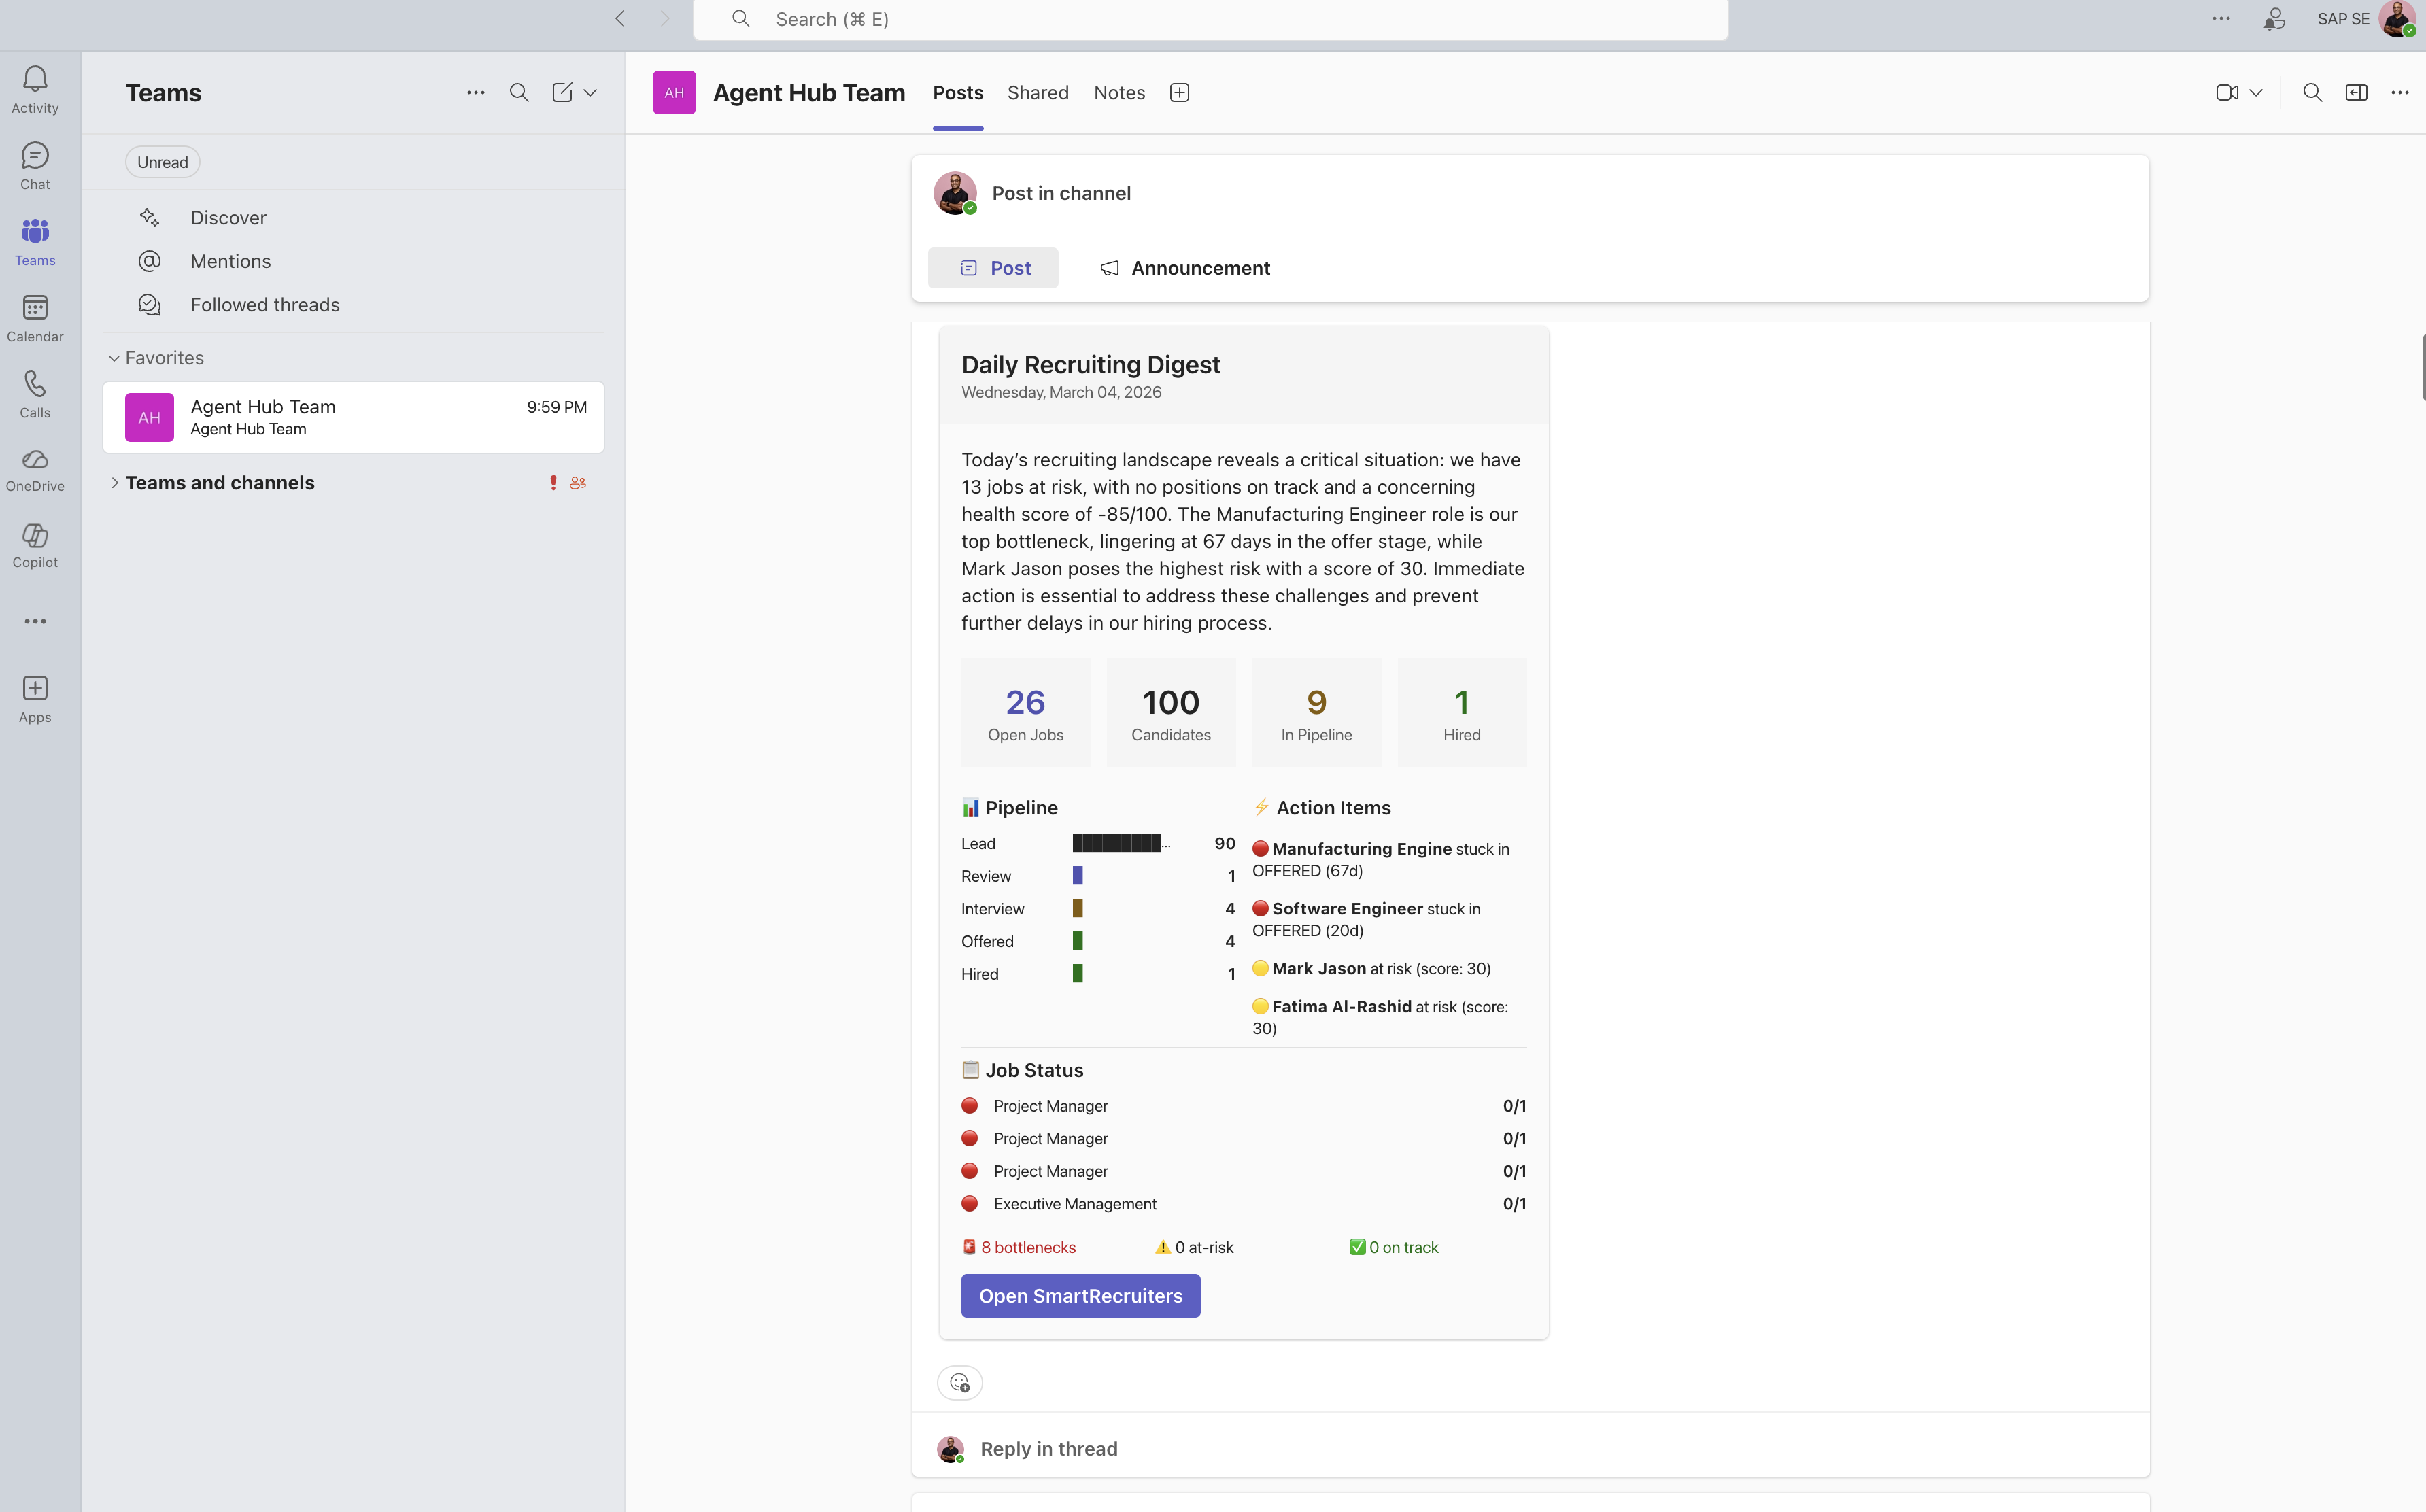Open the Apps store icon
The height and width of the screenshot is (1512, 2426).
35,699
